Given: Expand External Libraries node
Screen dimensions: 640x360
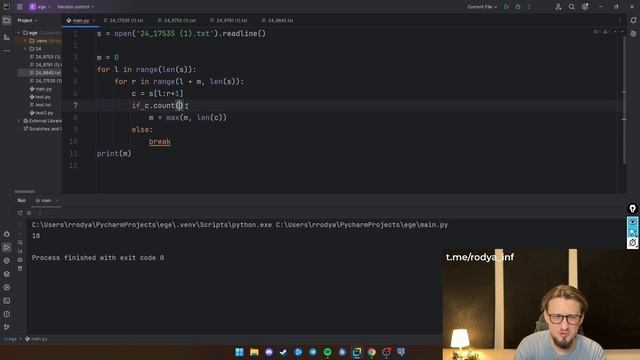Looking at the screenshot, I should click(x=18, y=121).
